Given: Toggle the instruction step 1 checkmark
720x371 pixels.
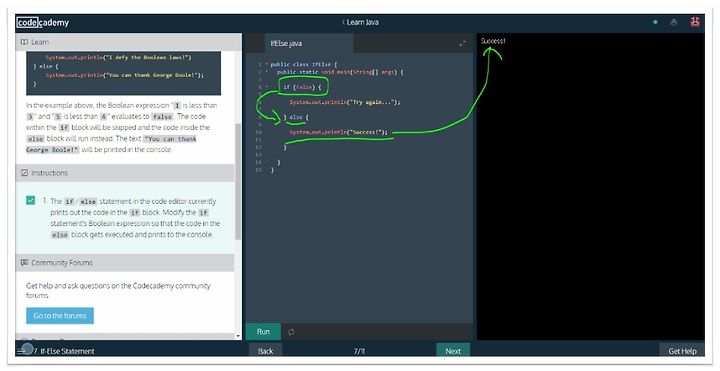Looking at the screenshot, I should click(30, 200).
